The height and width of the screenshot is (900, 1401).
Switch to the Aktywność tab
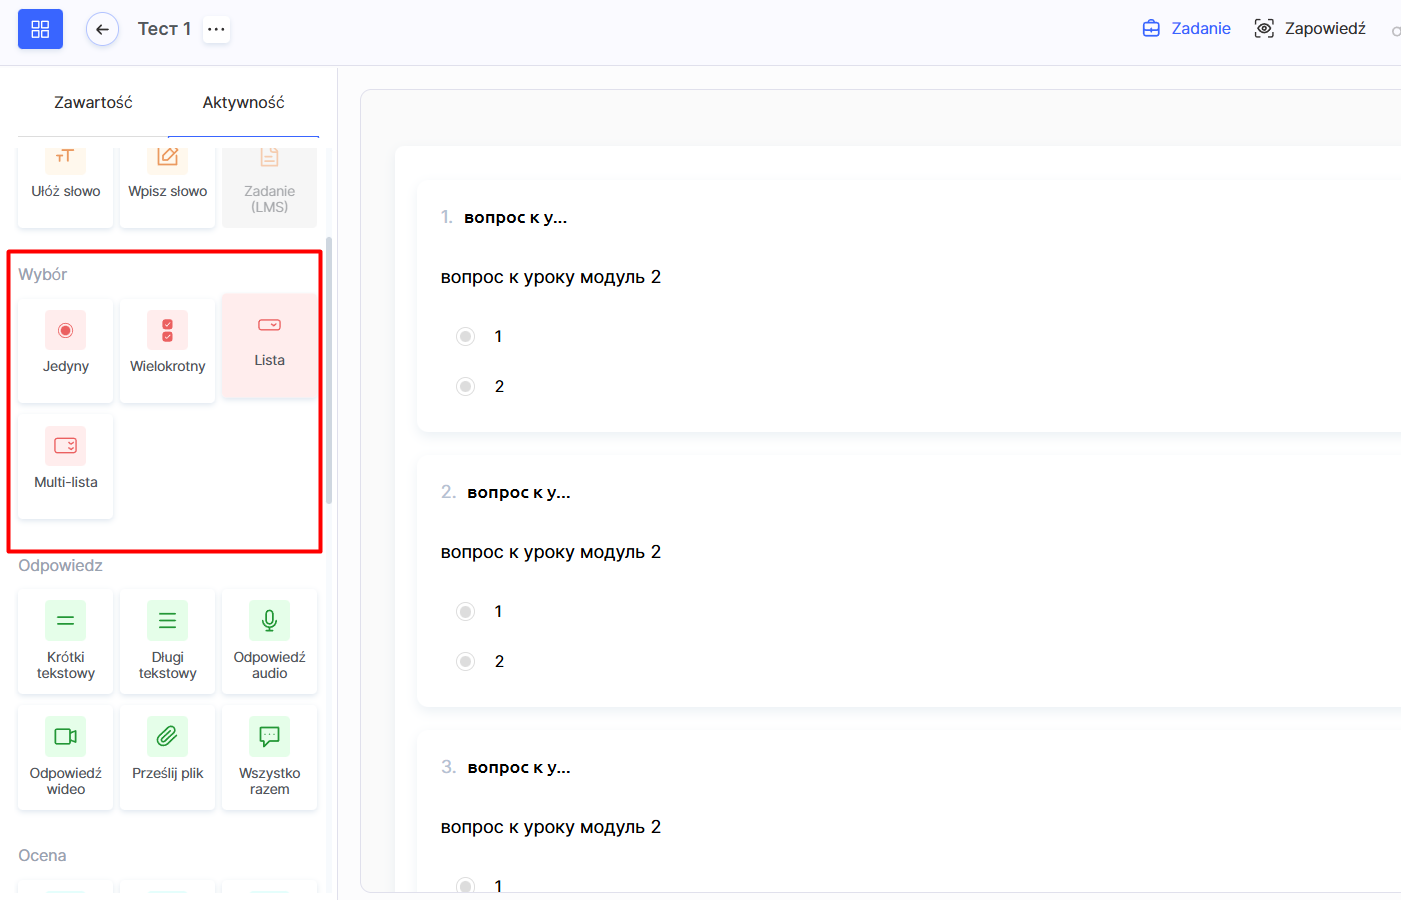click(x=243, y=102)
